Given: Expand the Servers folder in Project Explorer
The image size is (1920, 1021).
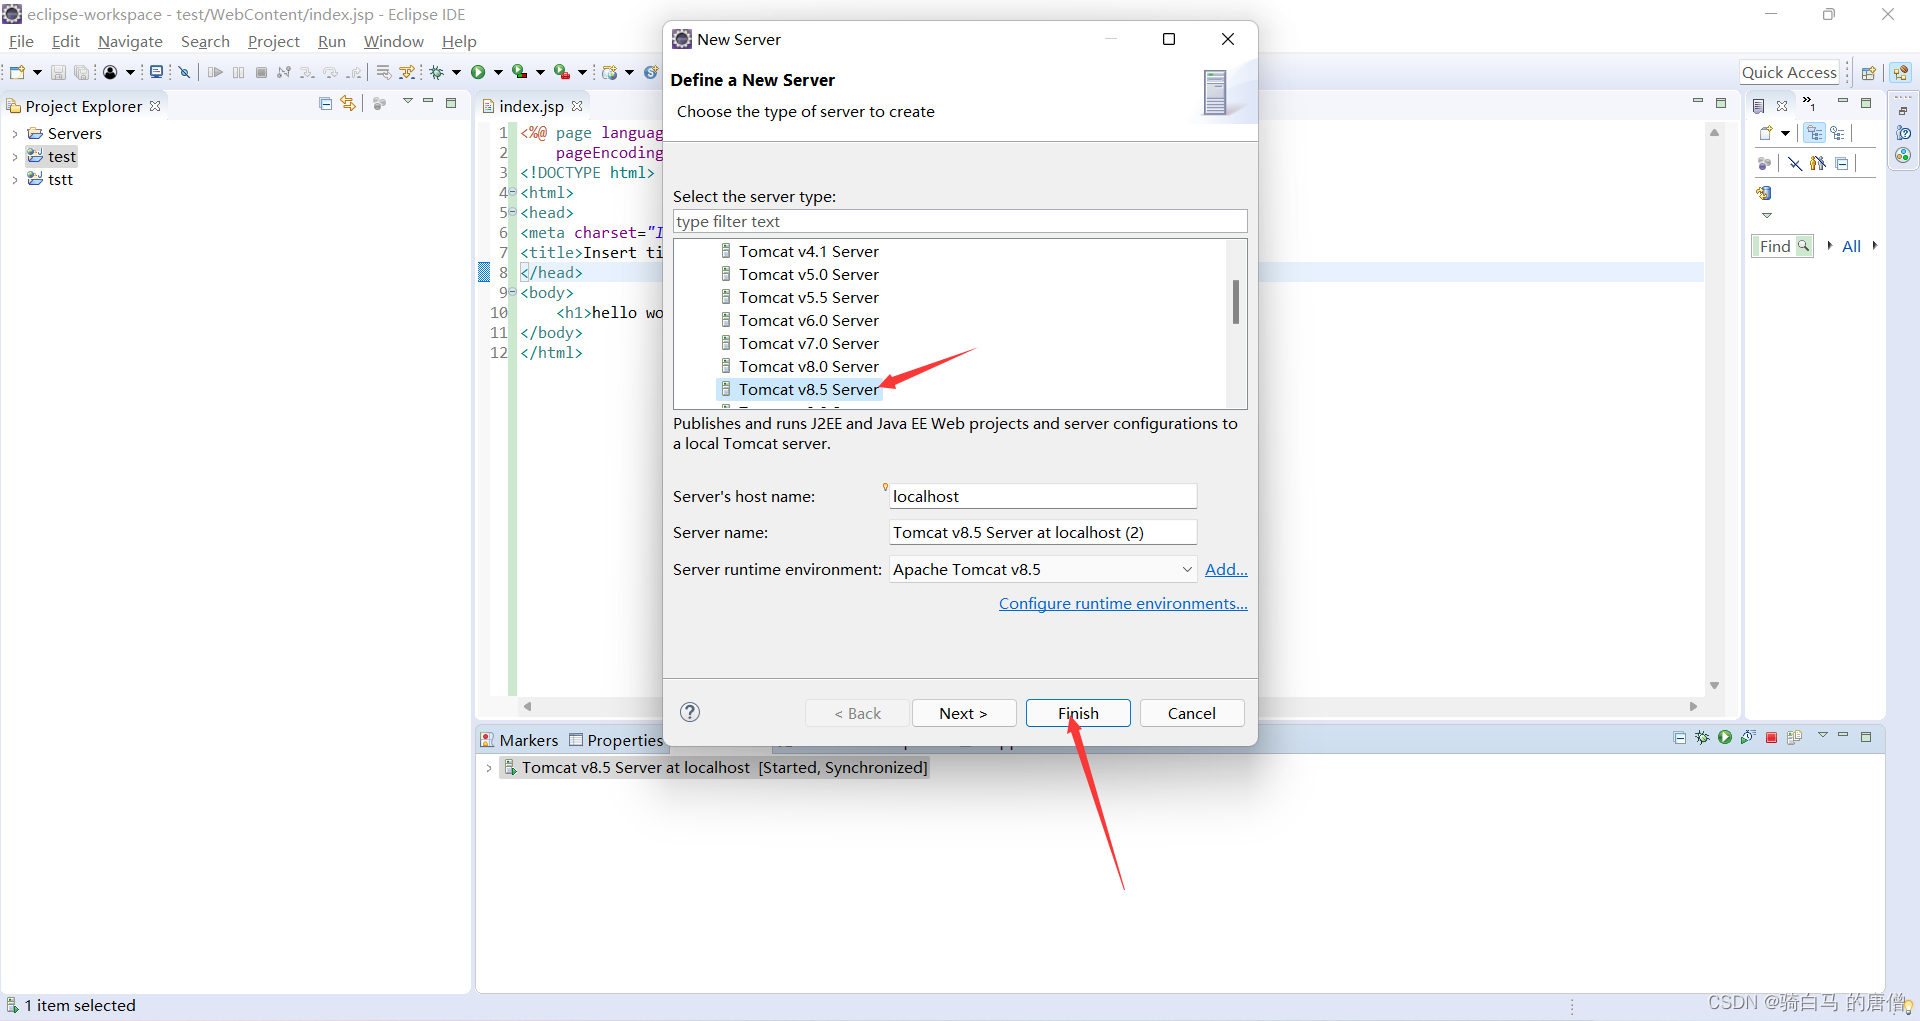Looking at the screenshot, I should coord(15,134).
